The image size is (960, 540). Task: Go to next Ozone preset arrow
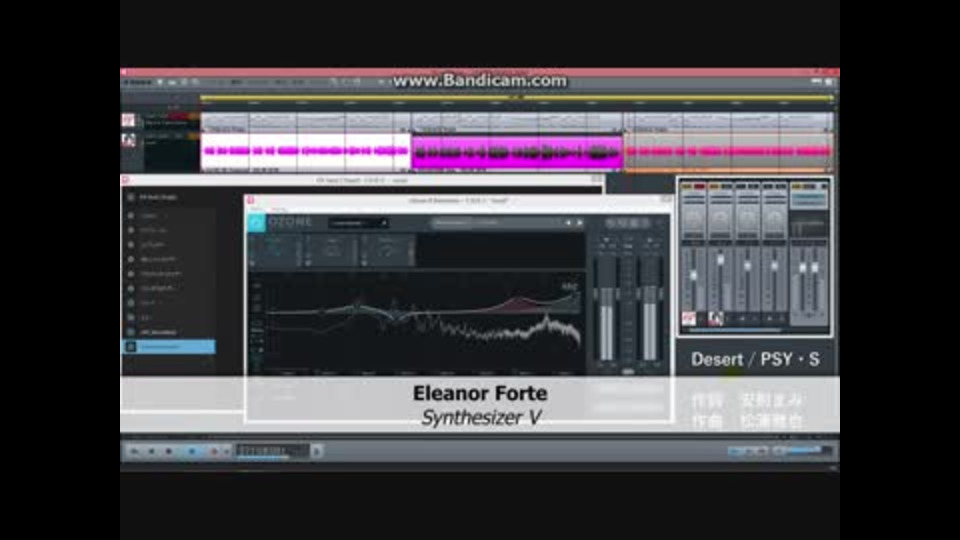click(579, 223)
